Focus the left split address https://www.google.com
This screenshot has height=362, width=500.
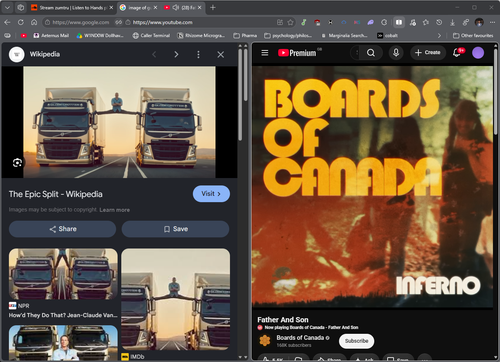pyautogui.click(x=81, y=22)
